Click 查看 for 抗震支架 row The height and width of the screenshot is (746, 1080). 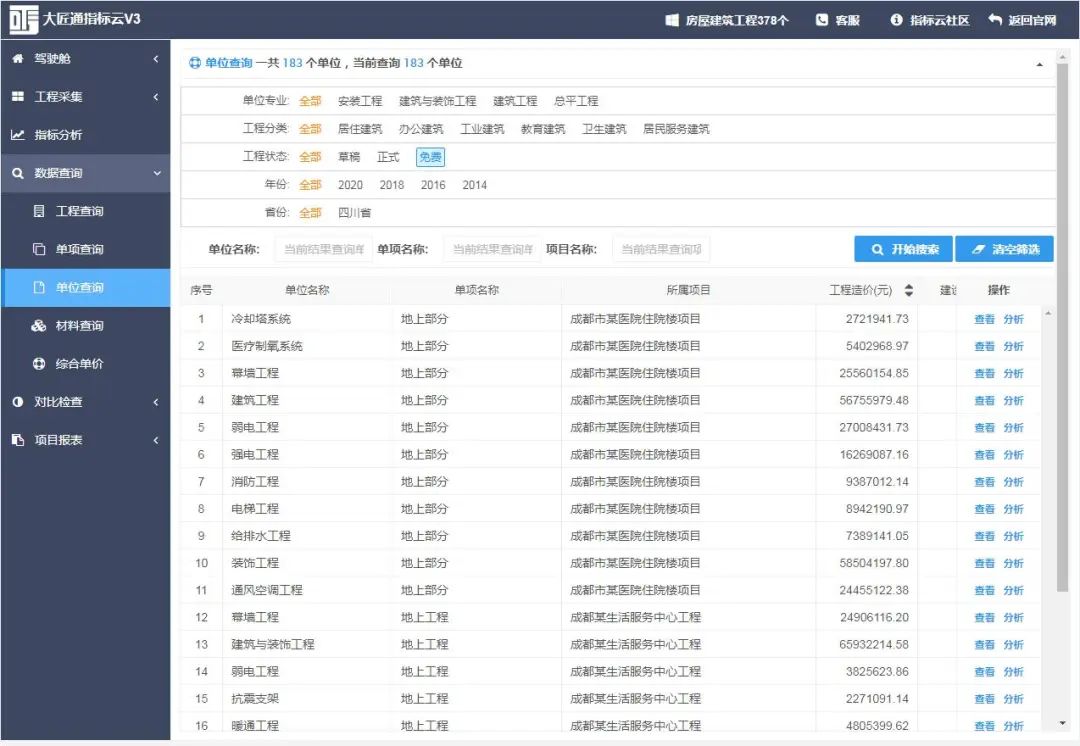point(984,698)
